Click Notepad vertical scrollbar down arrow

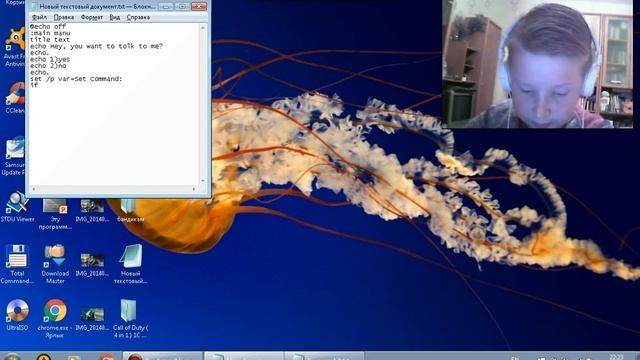click(203, 180)
